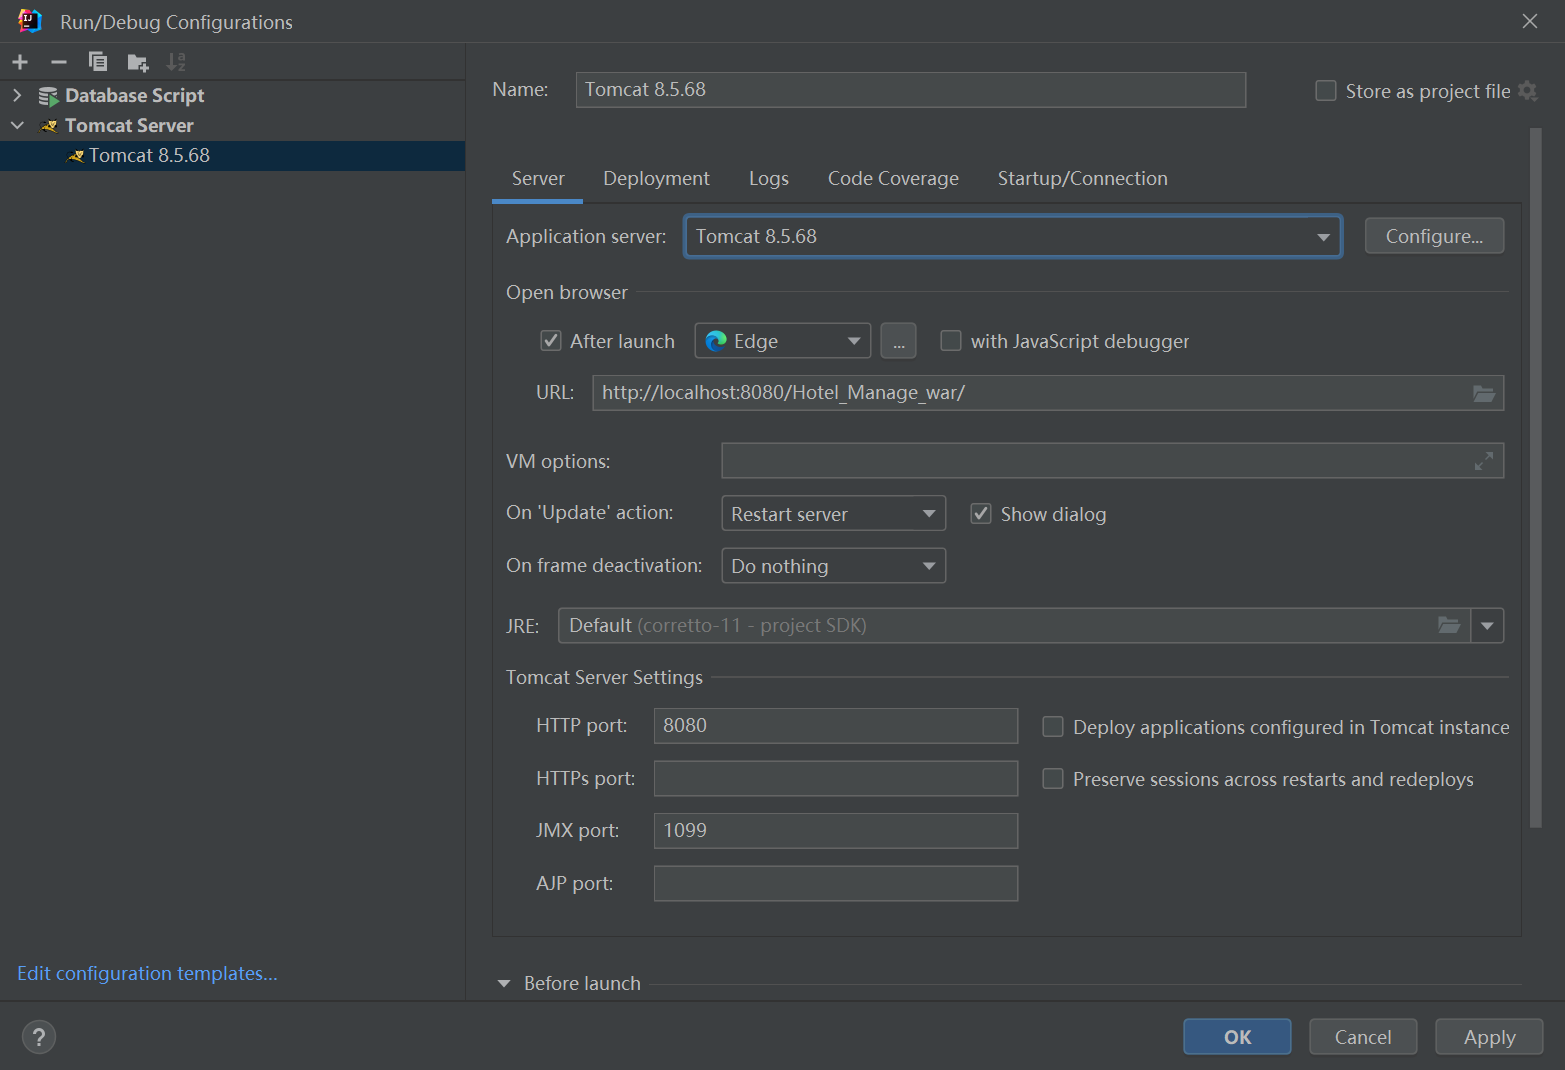This screenshot has height=1070, width=1565.
Task: Switch to the Server tab
Action: click(538, 179)
